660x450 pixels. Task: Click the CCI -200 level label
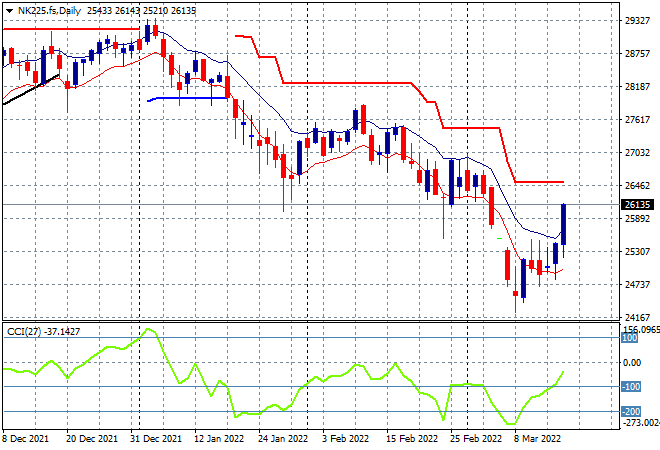tap(631, 411)
